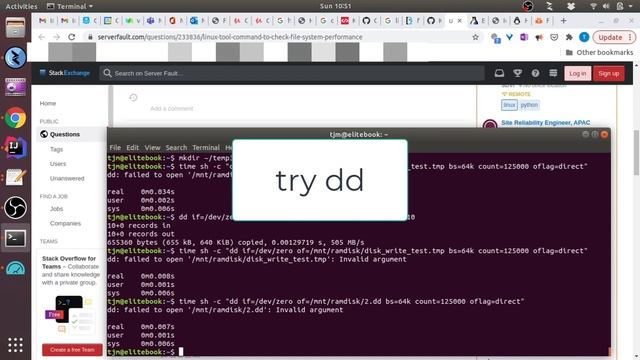Open Jobs in sidebar

pos(56,209)
